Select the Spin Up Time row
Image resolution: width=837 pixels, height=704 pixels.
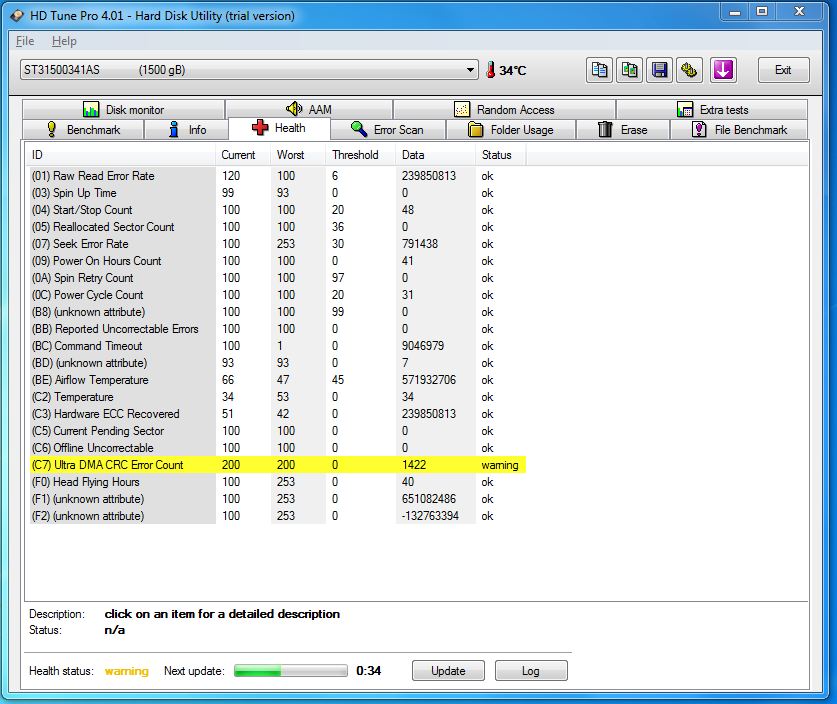pos(278,193)
